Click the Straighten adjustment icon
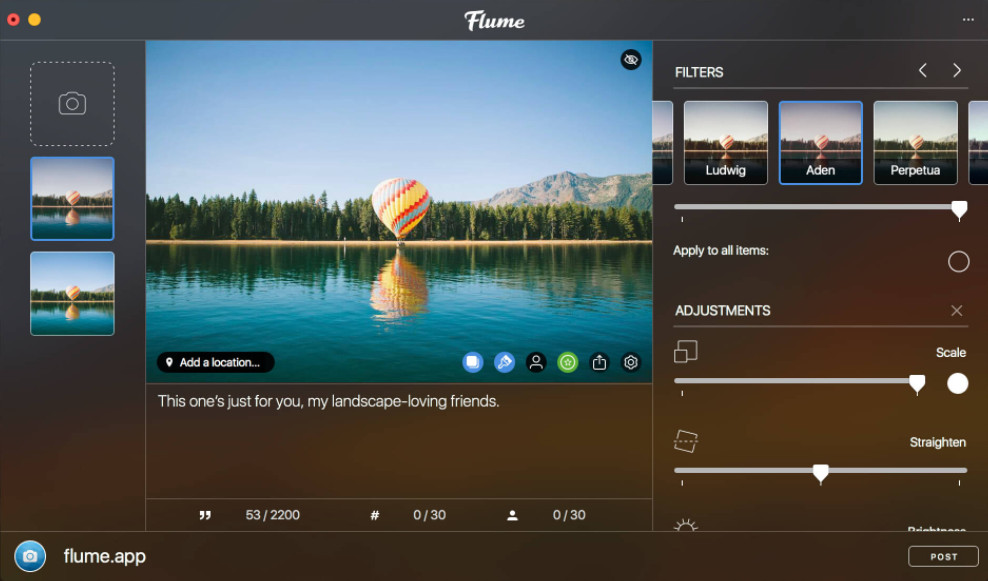The height and width of the screenshot is (581, 988). tap(686, 441)
